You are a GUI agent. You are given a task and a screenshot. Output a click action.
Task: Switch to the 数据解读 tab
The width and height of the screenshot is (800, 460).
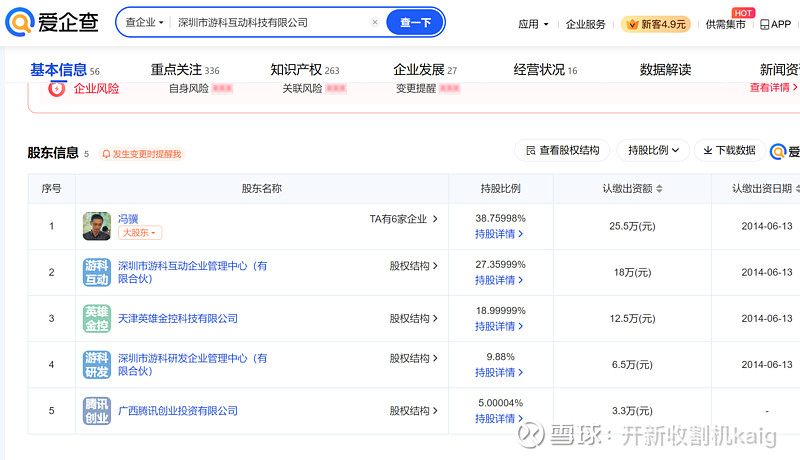pyautogui.click(x=665, y=70)
